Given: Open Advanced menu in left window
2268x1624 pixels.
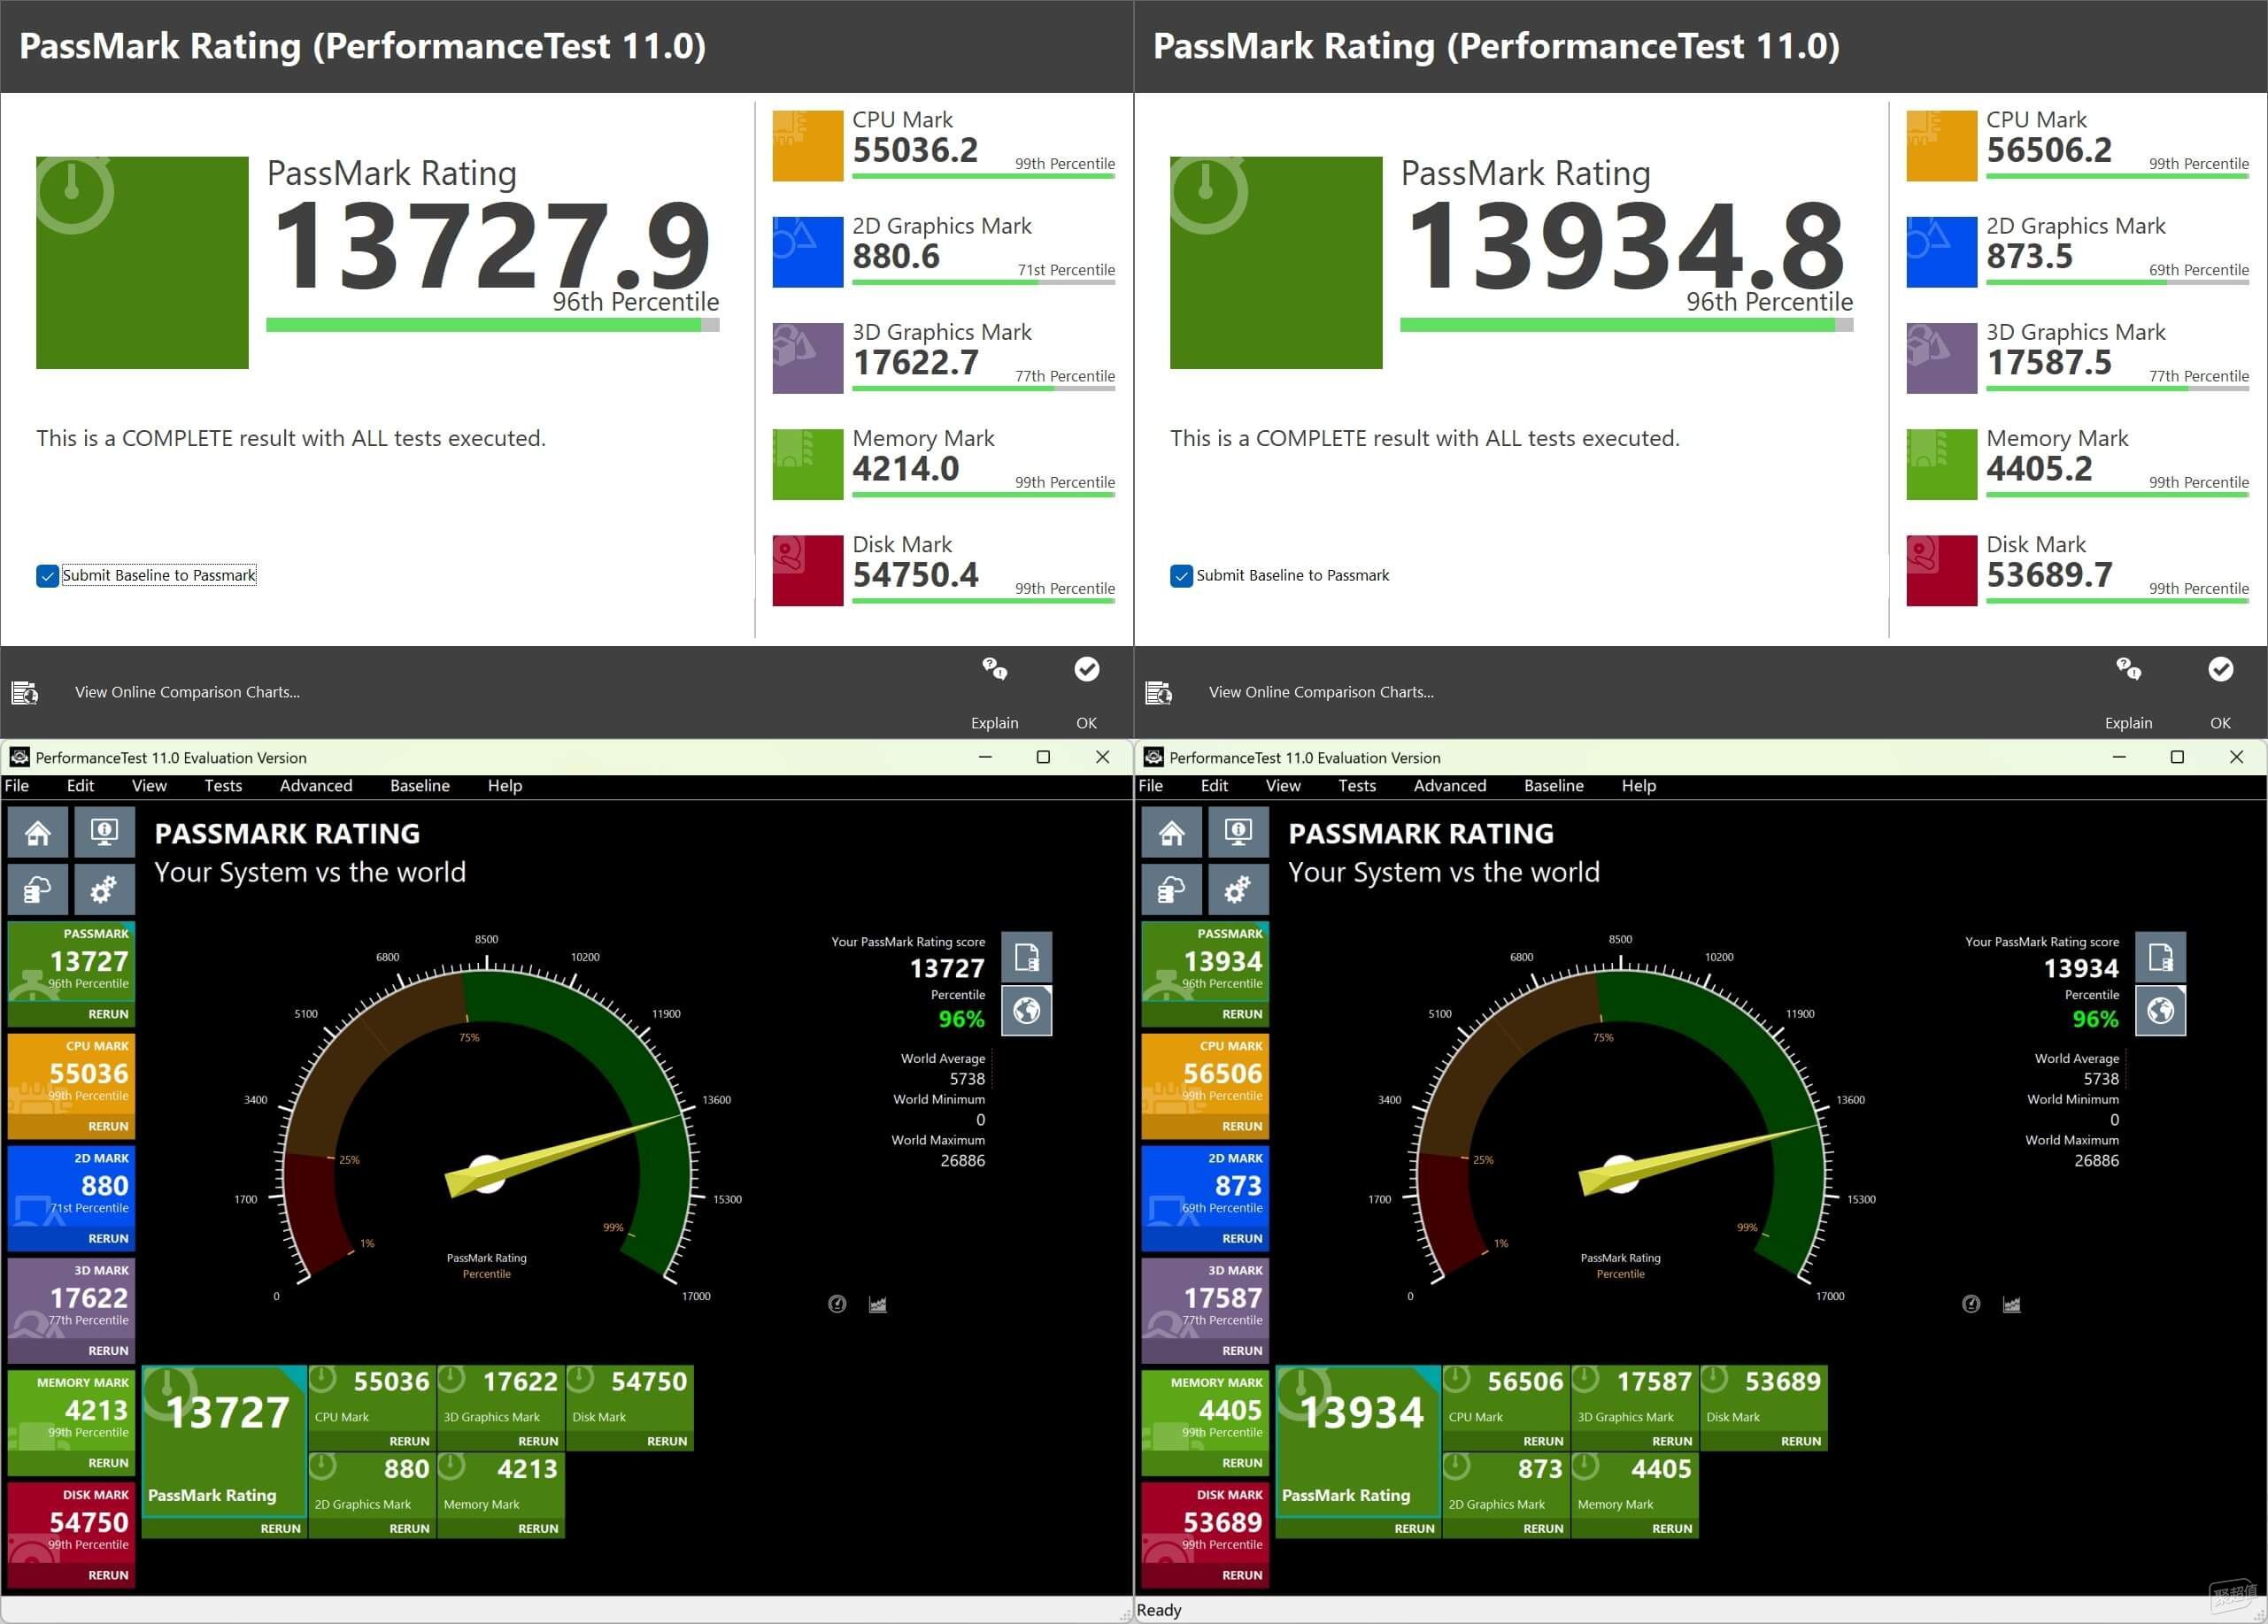Looking at the screenshot, I should [316, 786].
